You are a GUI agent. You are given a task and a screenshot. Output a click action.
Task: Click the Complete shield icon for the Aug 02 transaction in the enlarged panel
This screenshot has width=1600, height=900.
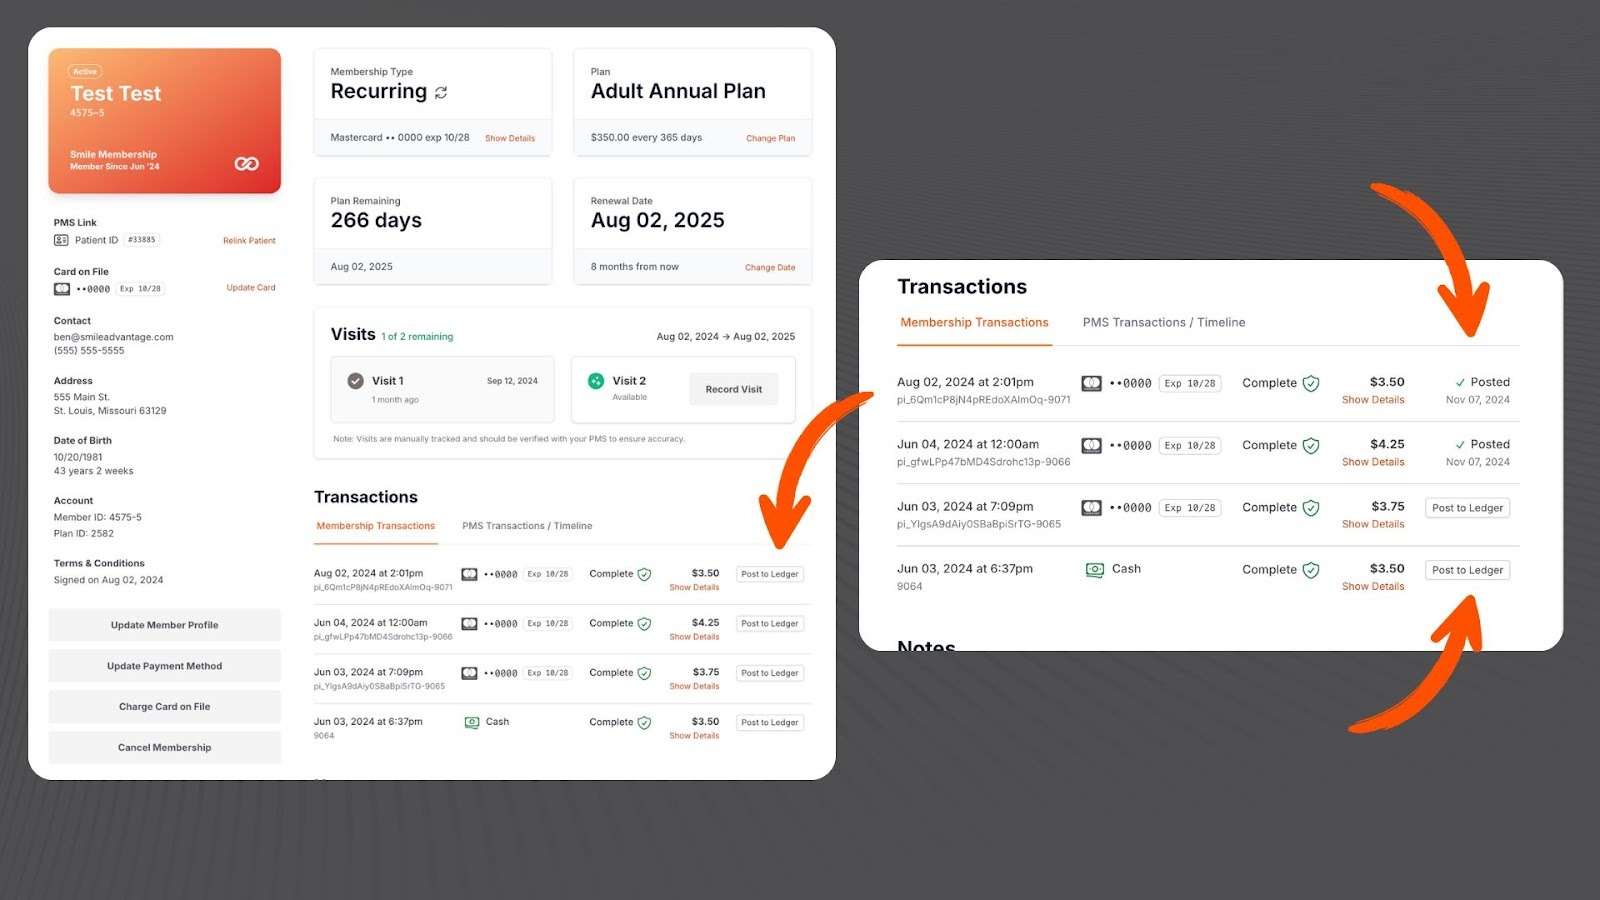pos(1311,384)
